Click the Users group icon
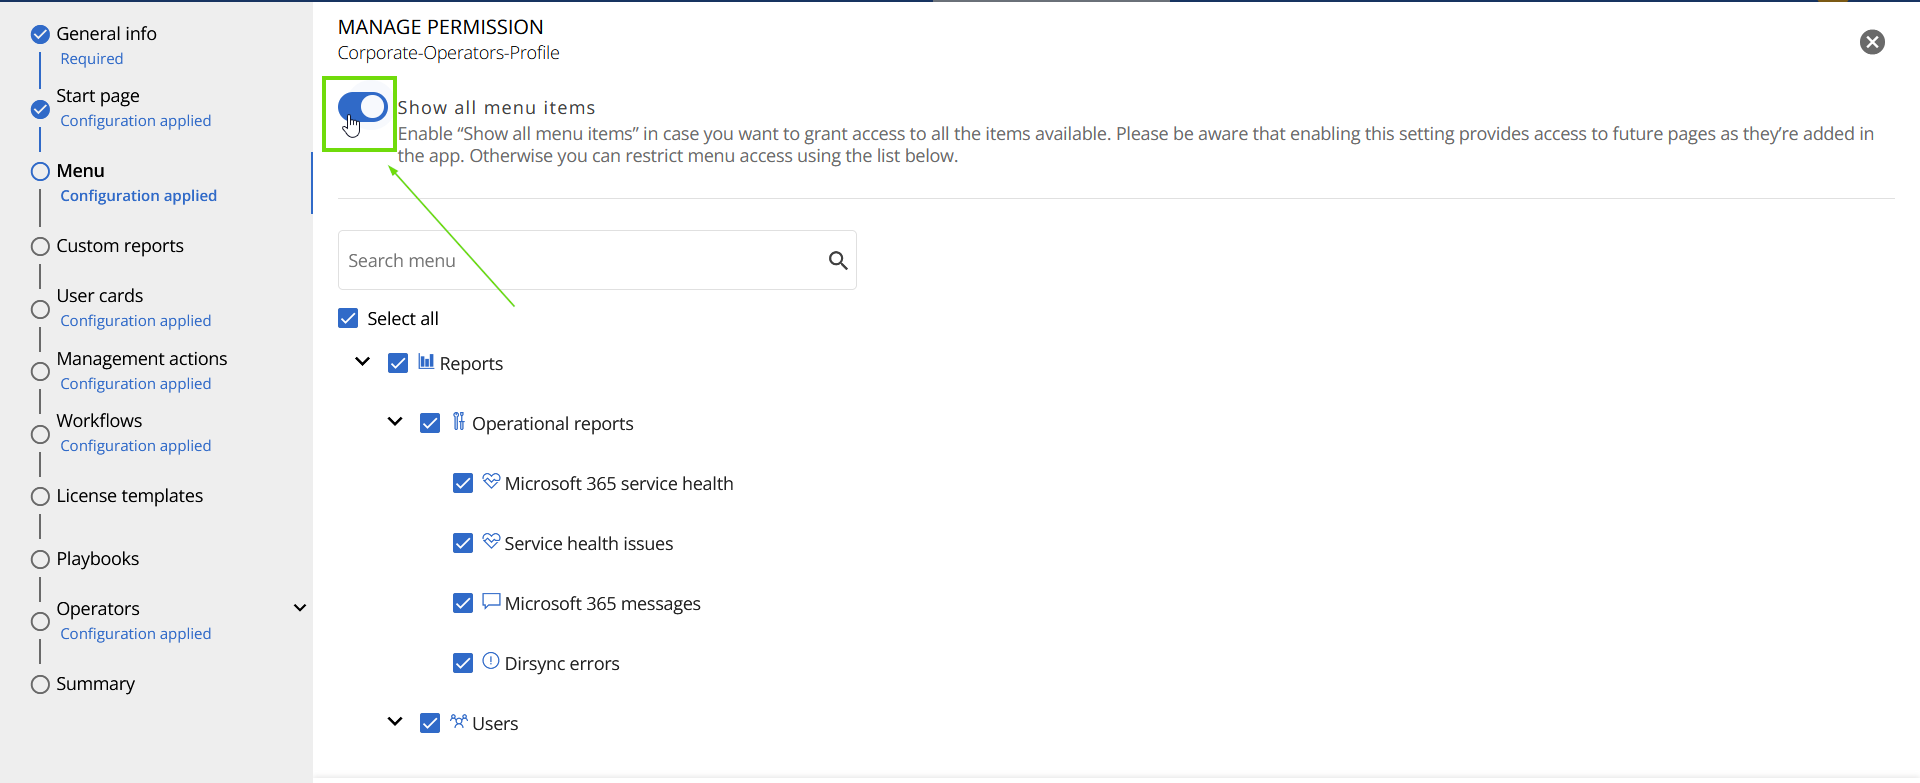This screenshot has height=783, width=1920. tap(459, 721)
